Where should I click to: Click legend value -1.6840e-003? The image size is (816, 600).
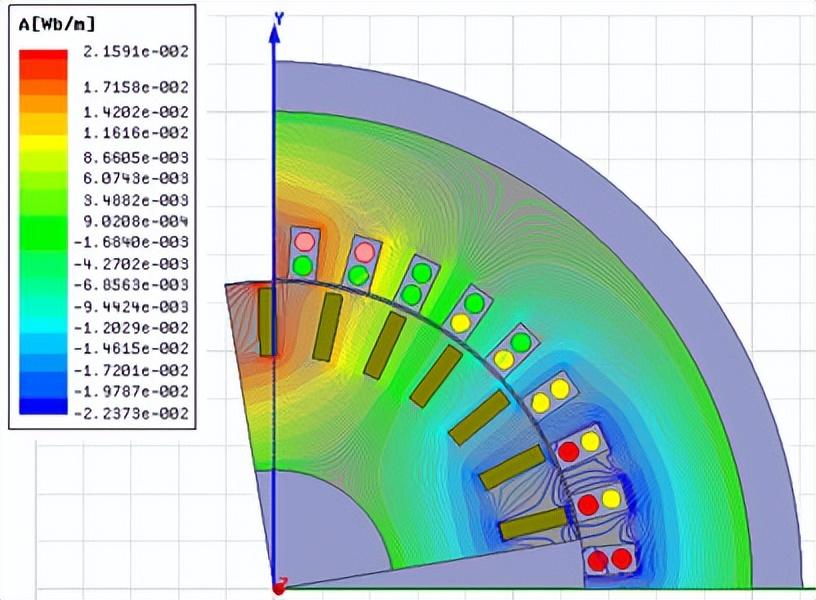pos(131,242)
